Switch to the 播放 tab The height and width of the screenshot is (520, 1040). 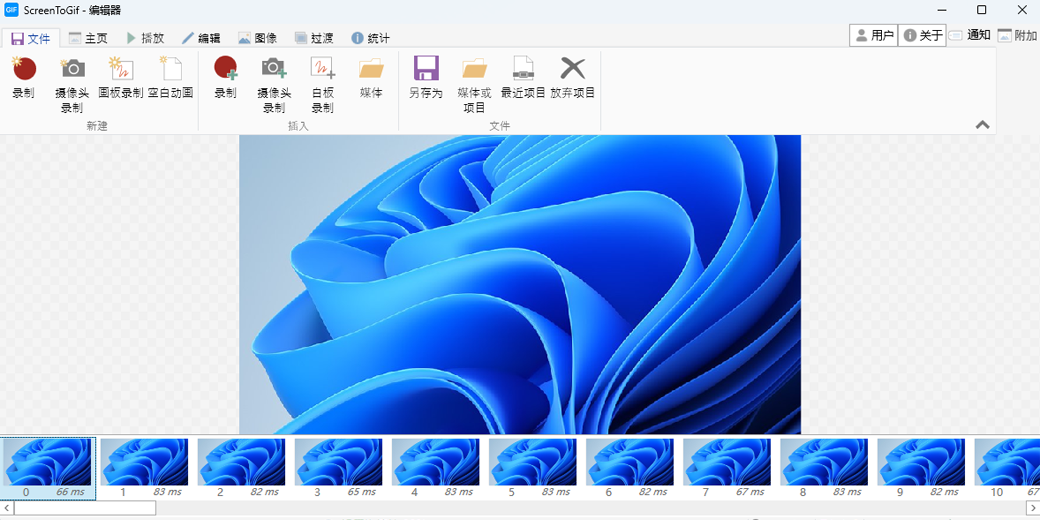click(145, 38)
